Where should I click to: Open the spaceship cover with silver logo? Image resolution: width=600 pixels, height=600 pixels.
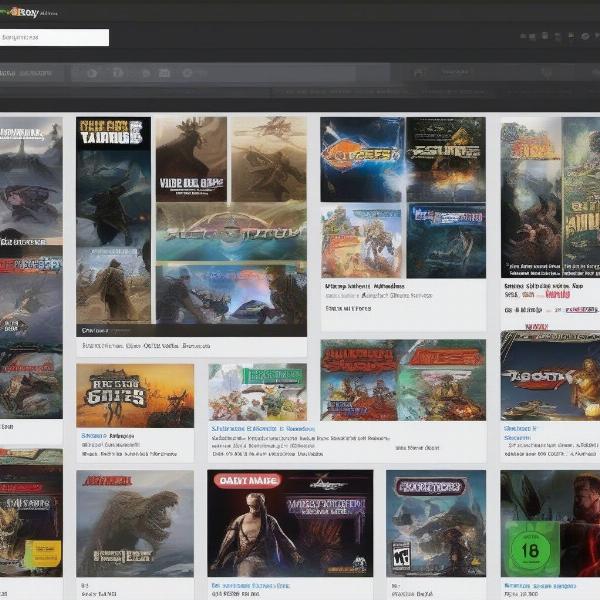pyautogui.click(x=550, y=376)
